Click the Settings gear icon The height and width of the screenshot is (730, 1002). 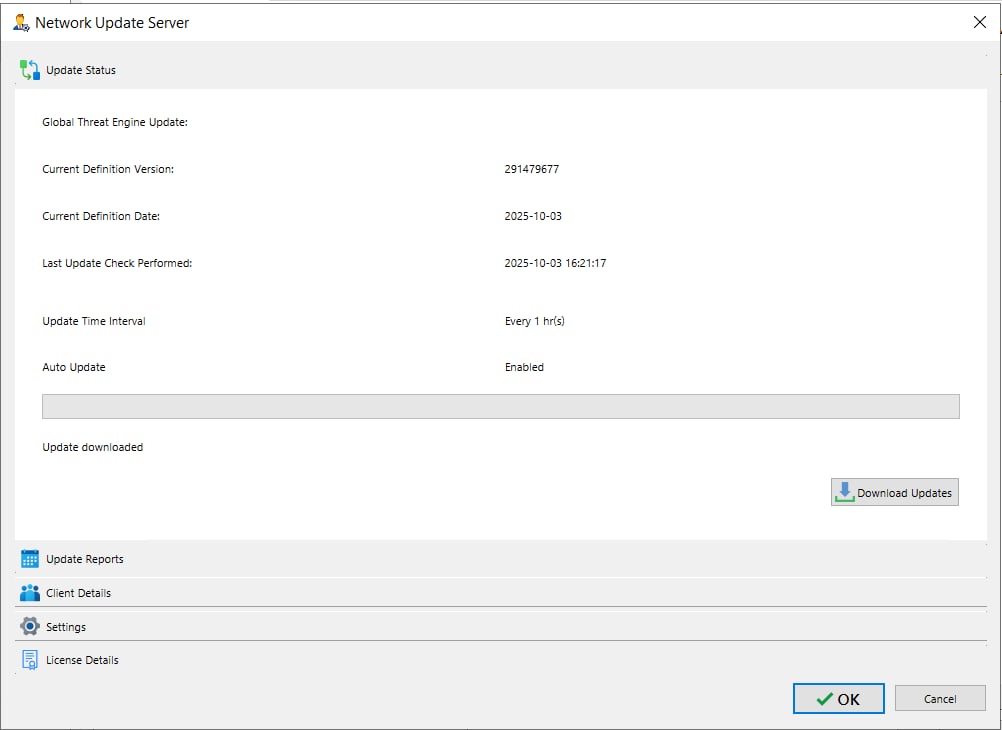pyautogui.click(x=30, y=627)
